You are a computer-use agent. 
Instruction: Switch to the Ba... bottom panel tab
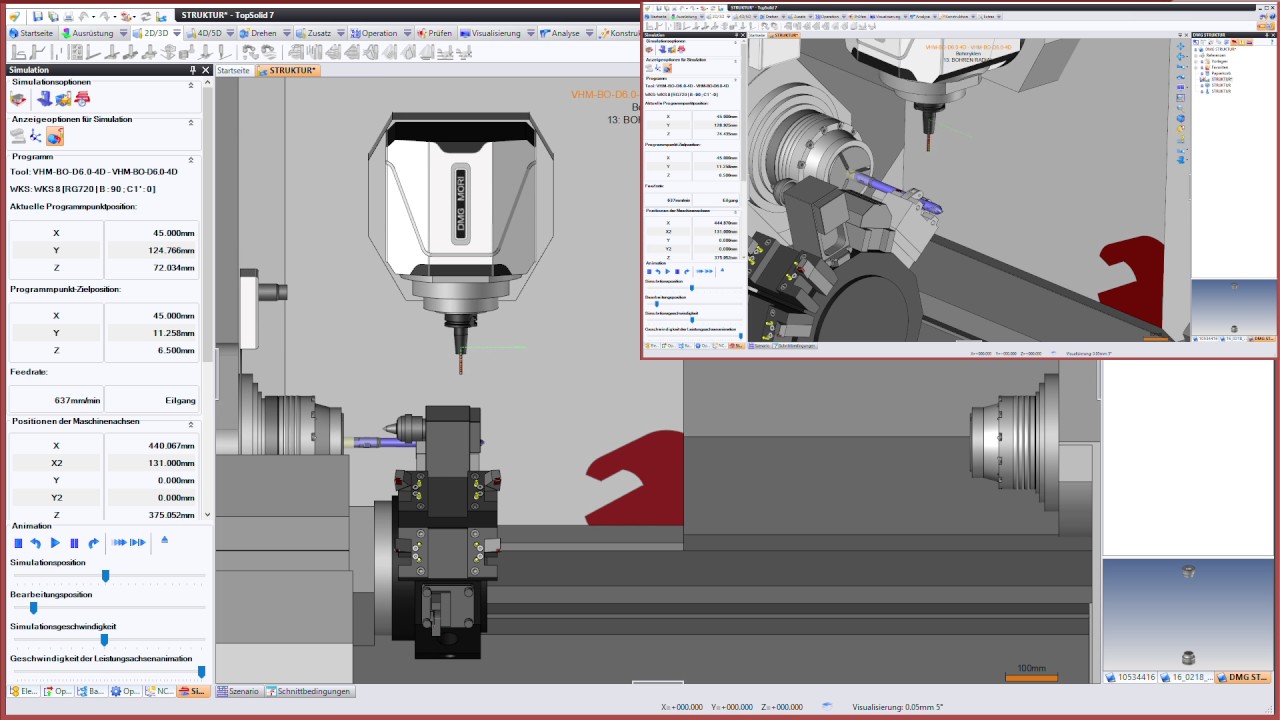(x=92, y=691)
